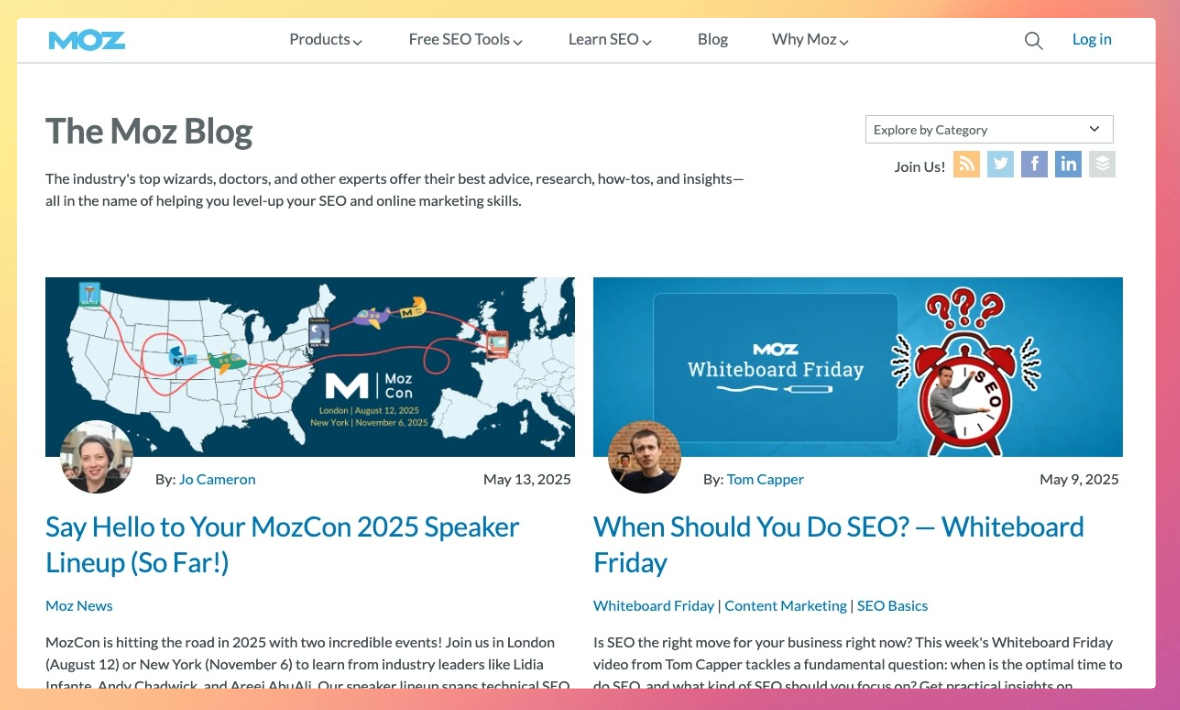The width and height of the screenshot is (1180, 710).
Task: Expand the Free SEO Tools menu
Action: point(465,40)
